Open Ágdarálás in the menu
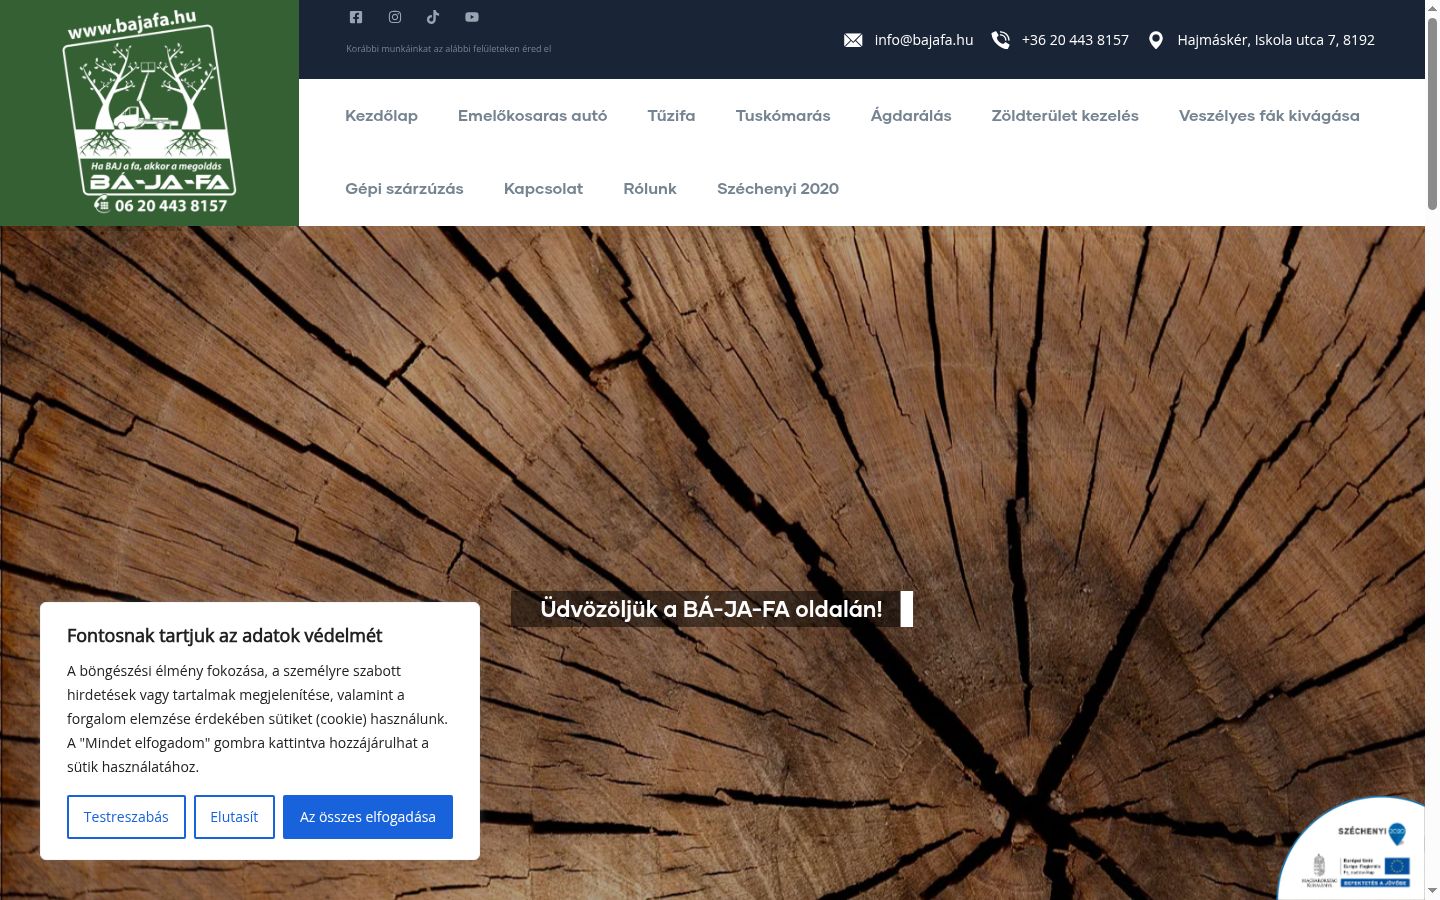 (x=911, y=116)
